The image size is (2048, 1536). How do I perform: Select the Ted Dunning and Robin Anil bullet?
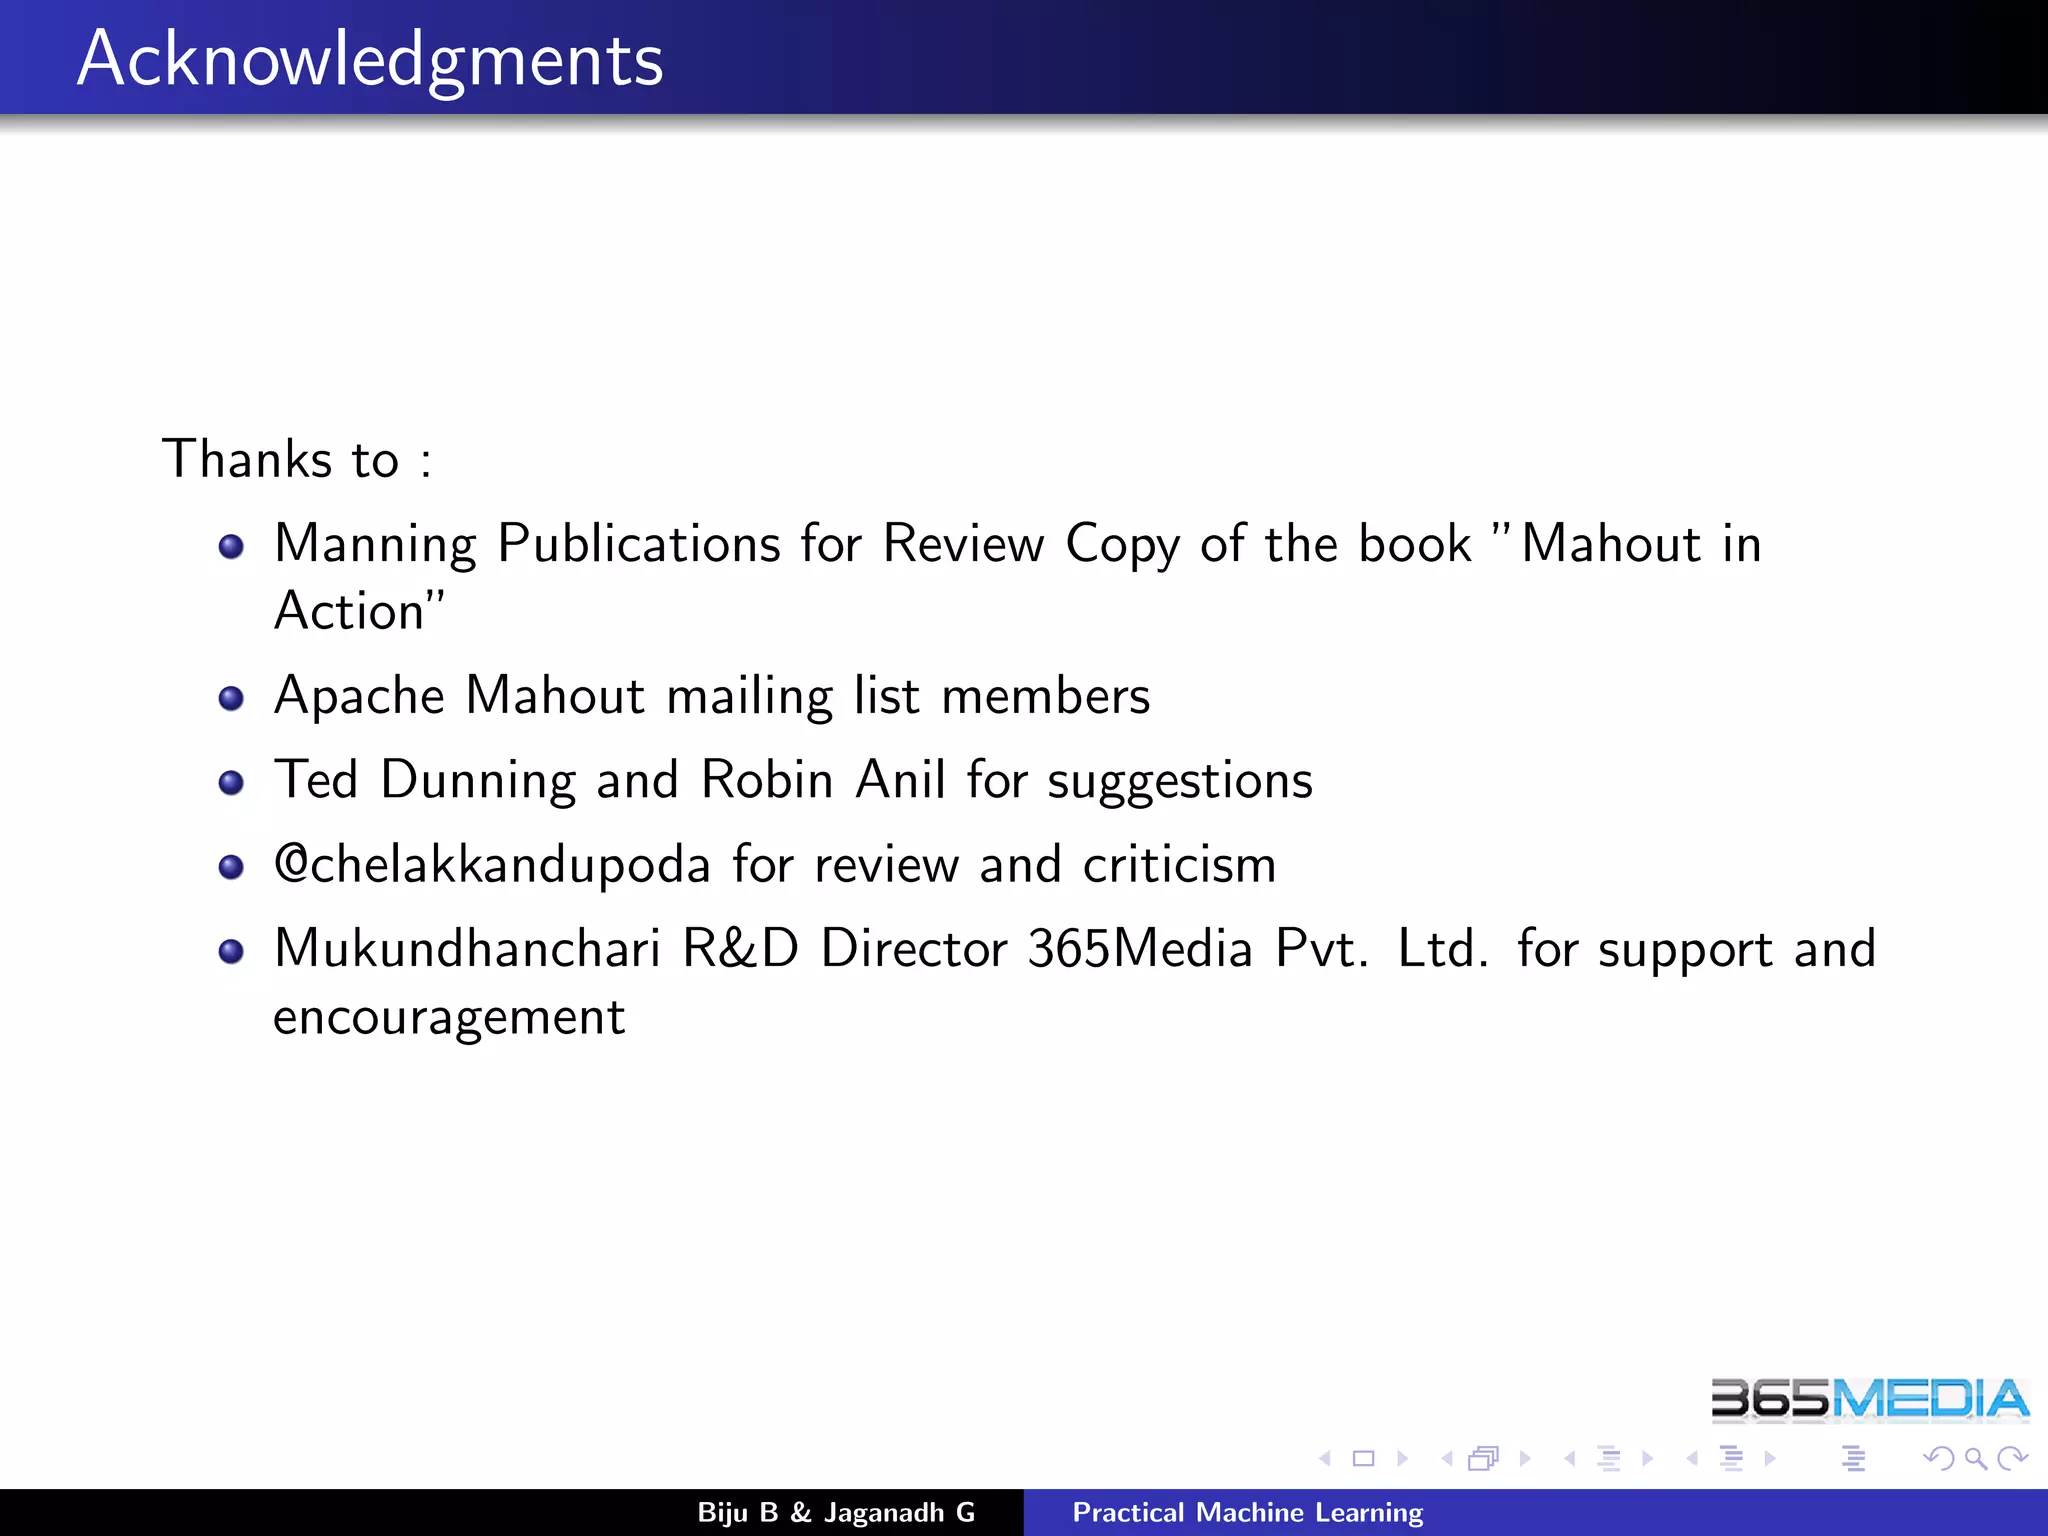pos(793,780)
